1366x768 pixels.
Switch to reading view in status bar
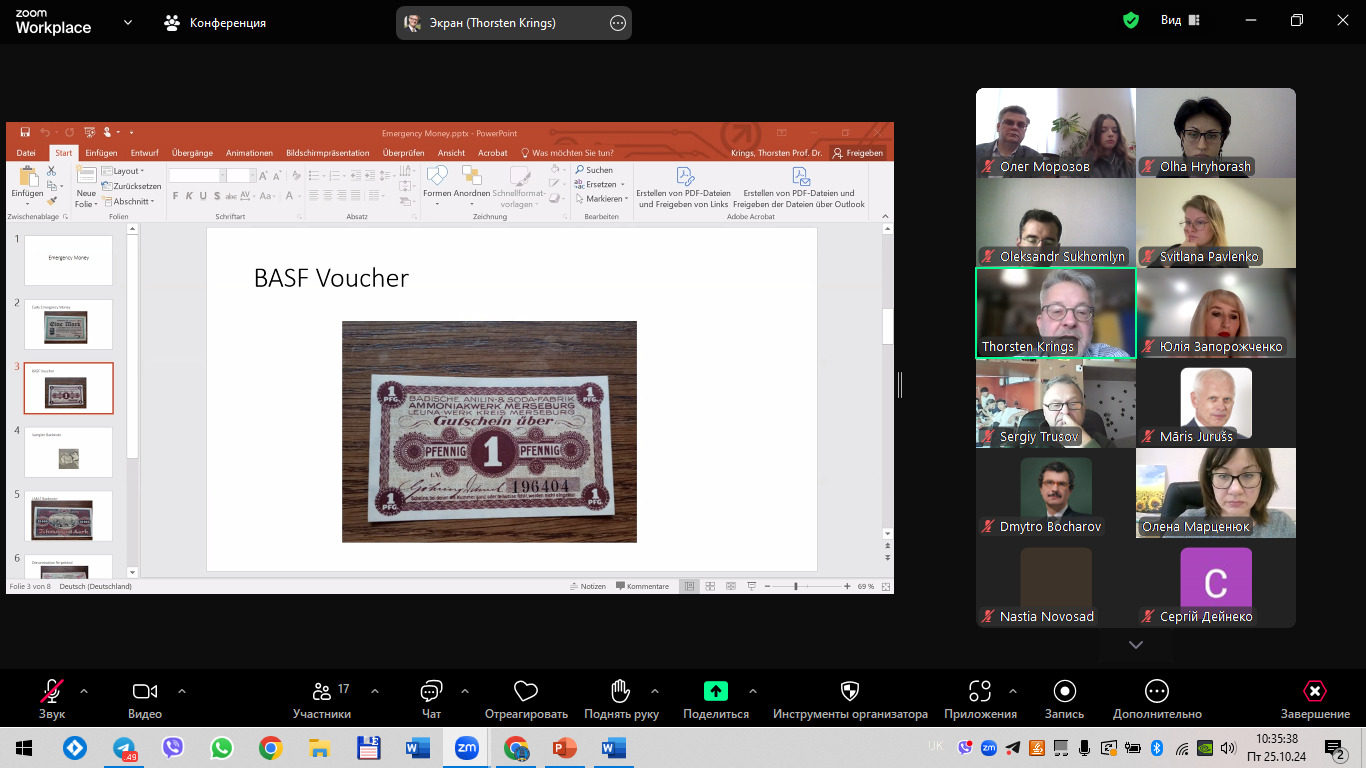[x=731, y=586]
